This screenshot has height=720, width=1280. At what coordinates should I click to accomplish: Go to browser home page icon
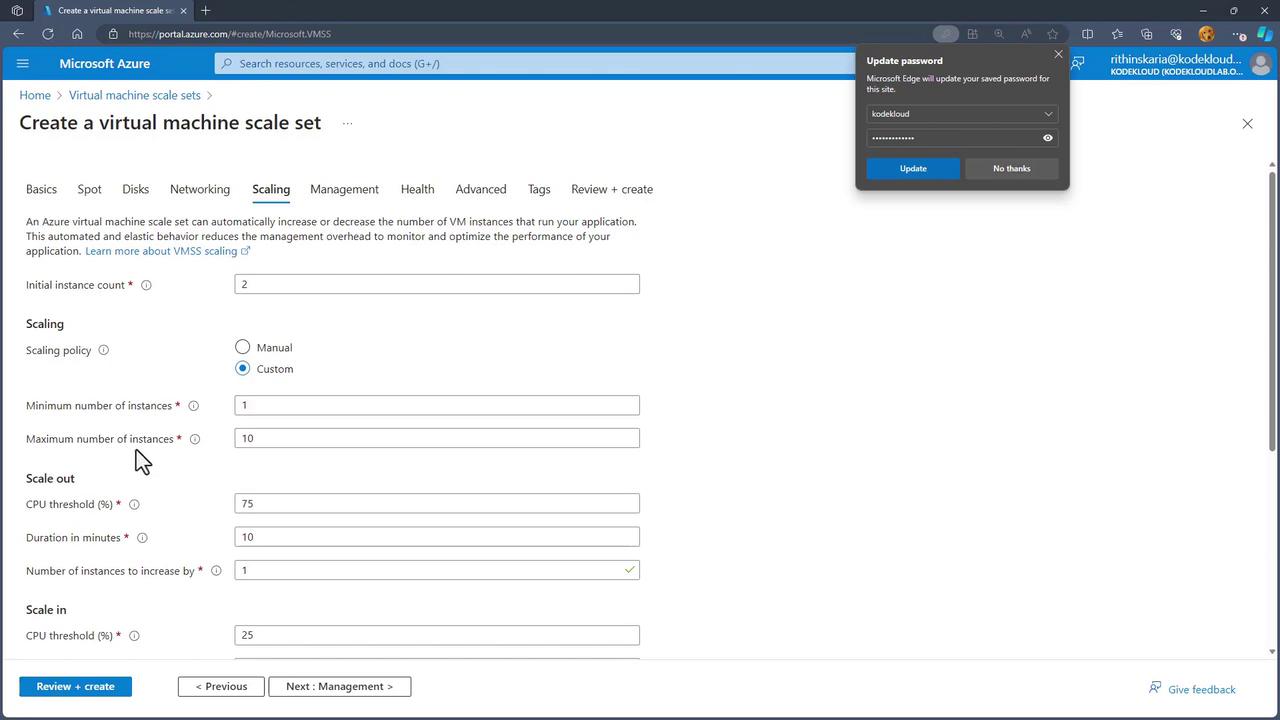click(77, 34)
